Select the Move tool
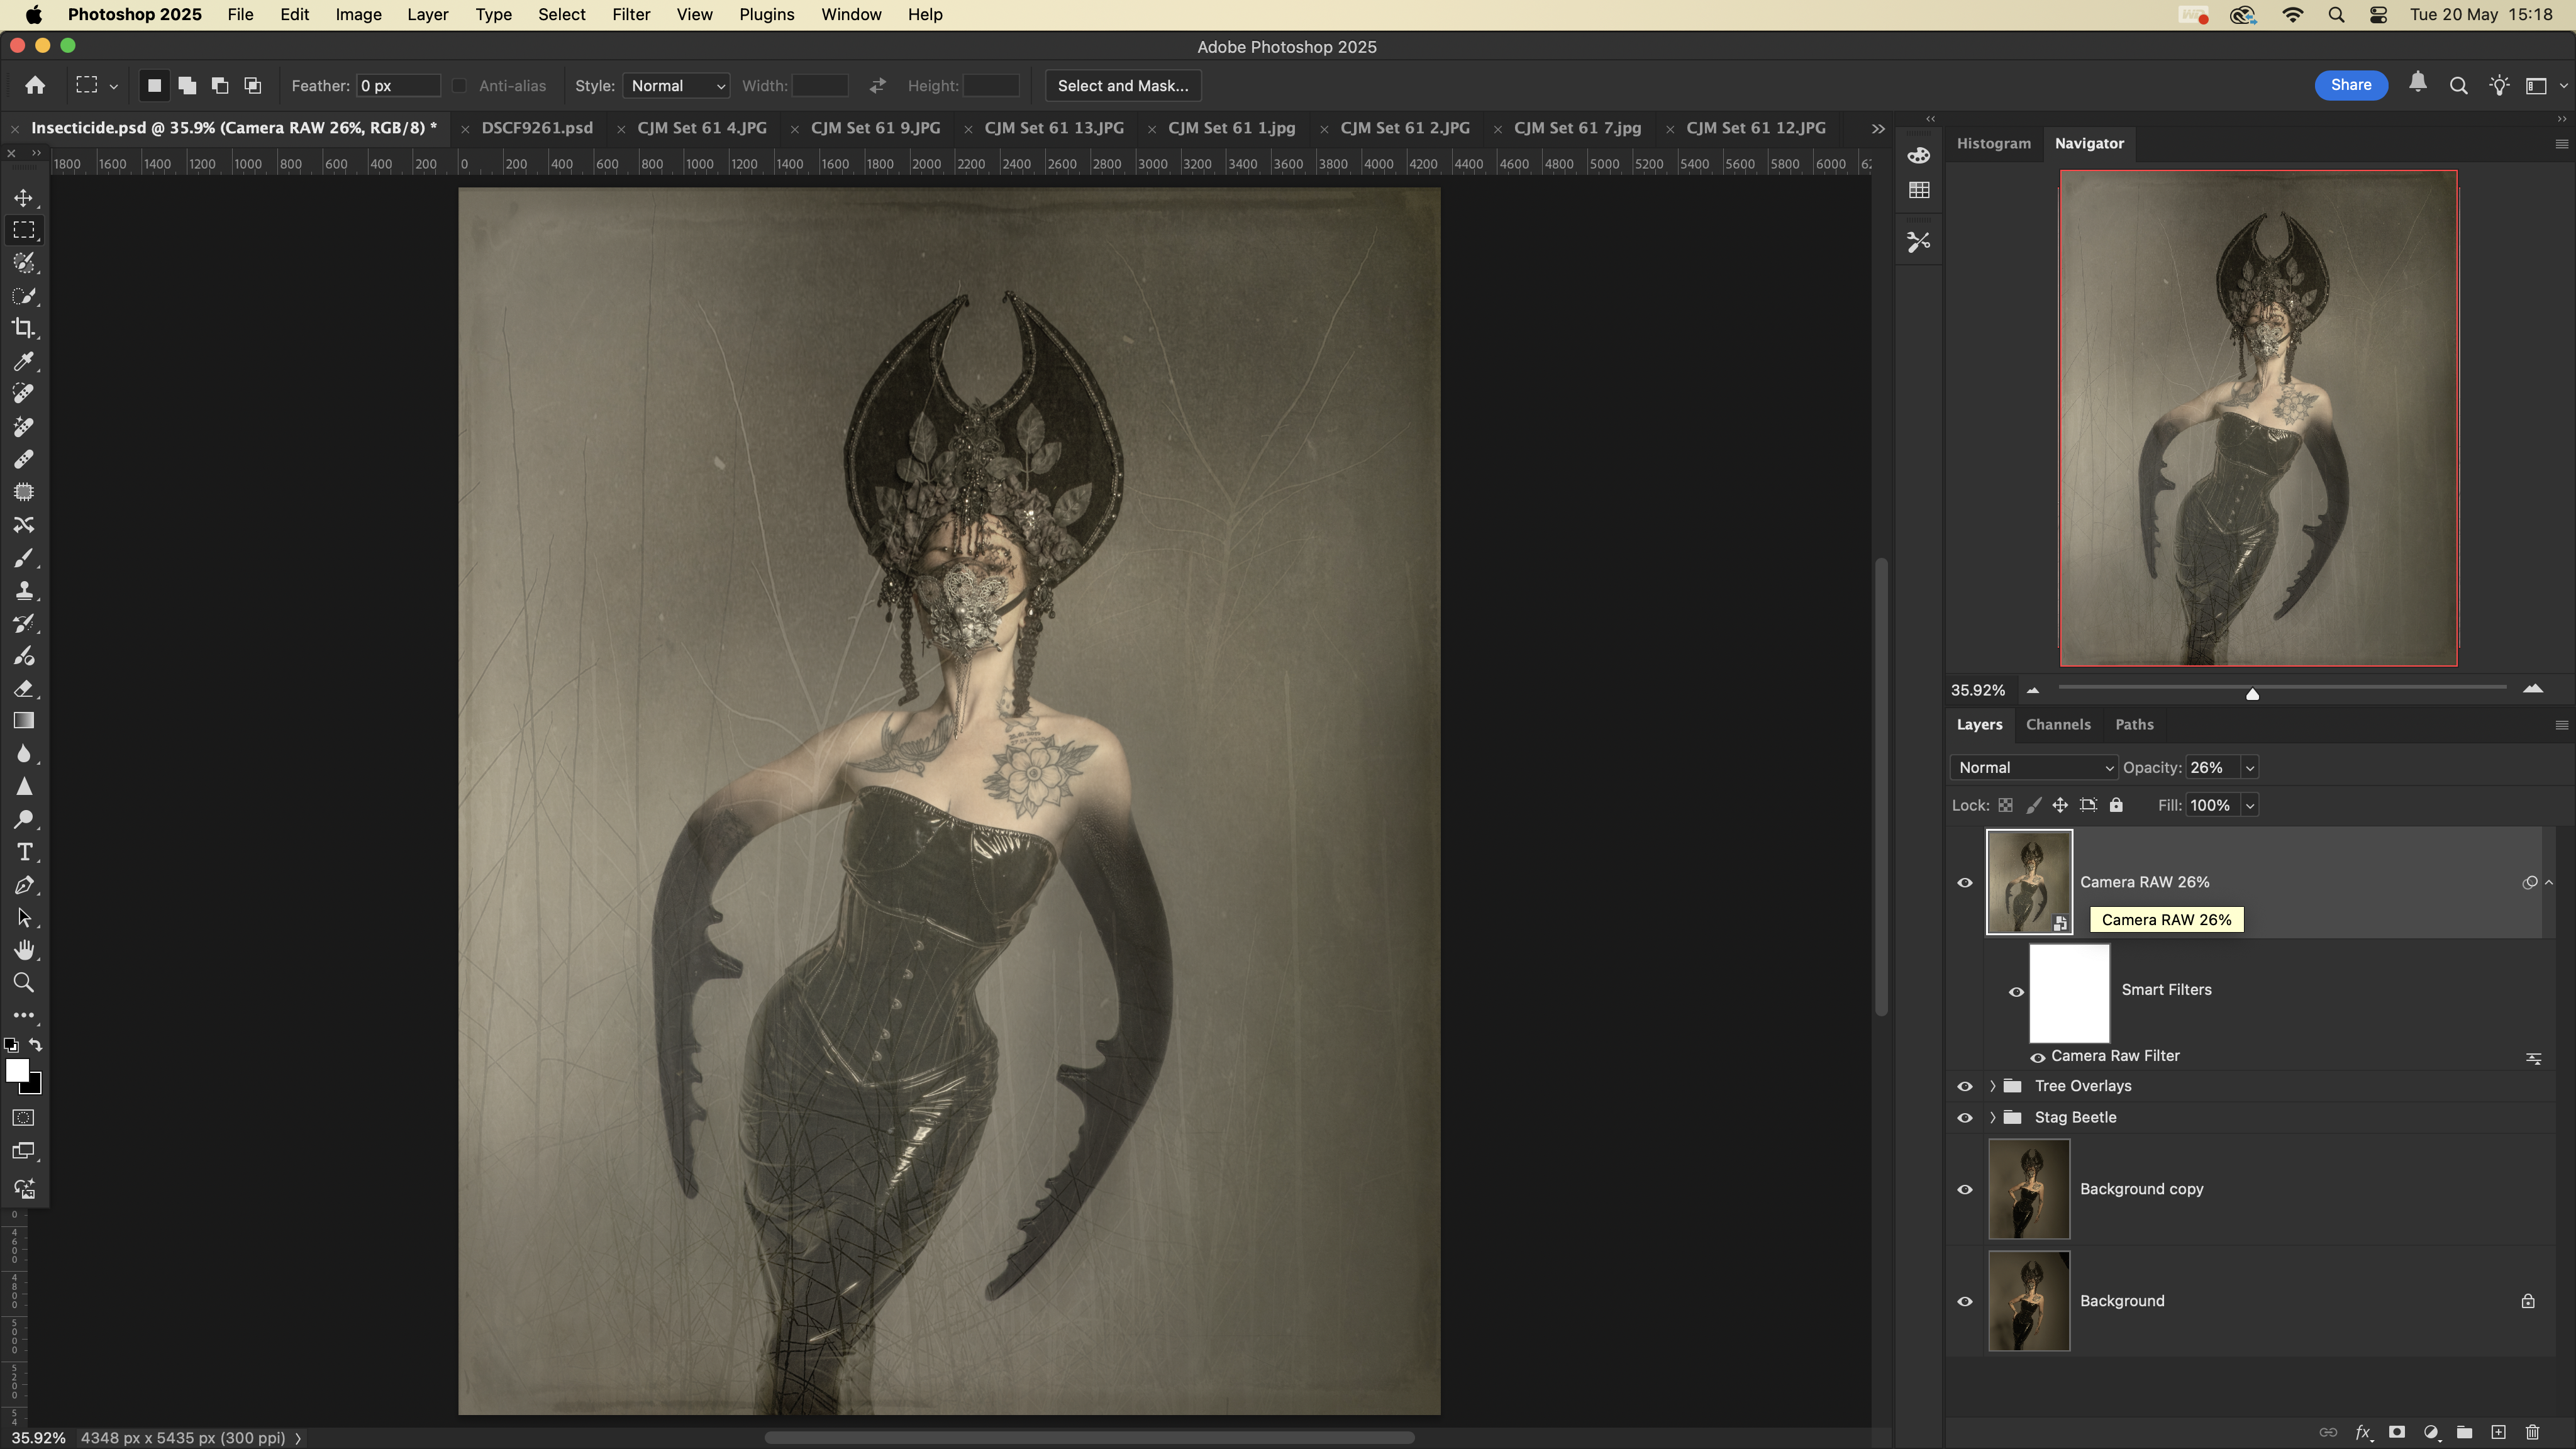2576x1449 pixels. click(24, 198)
